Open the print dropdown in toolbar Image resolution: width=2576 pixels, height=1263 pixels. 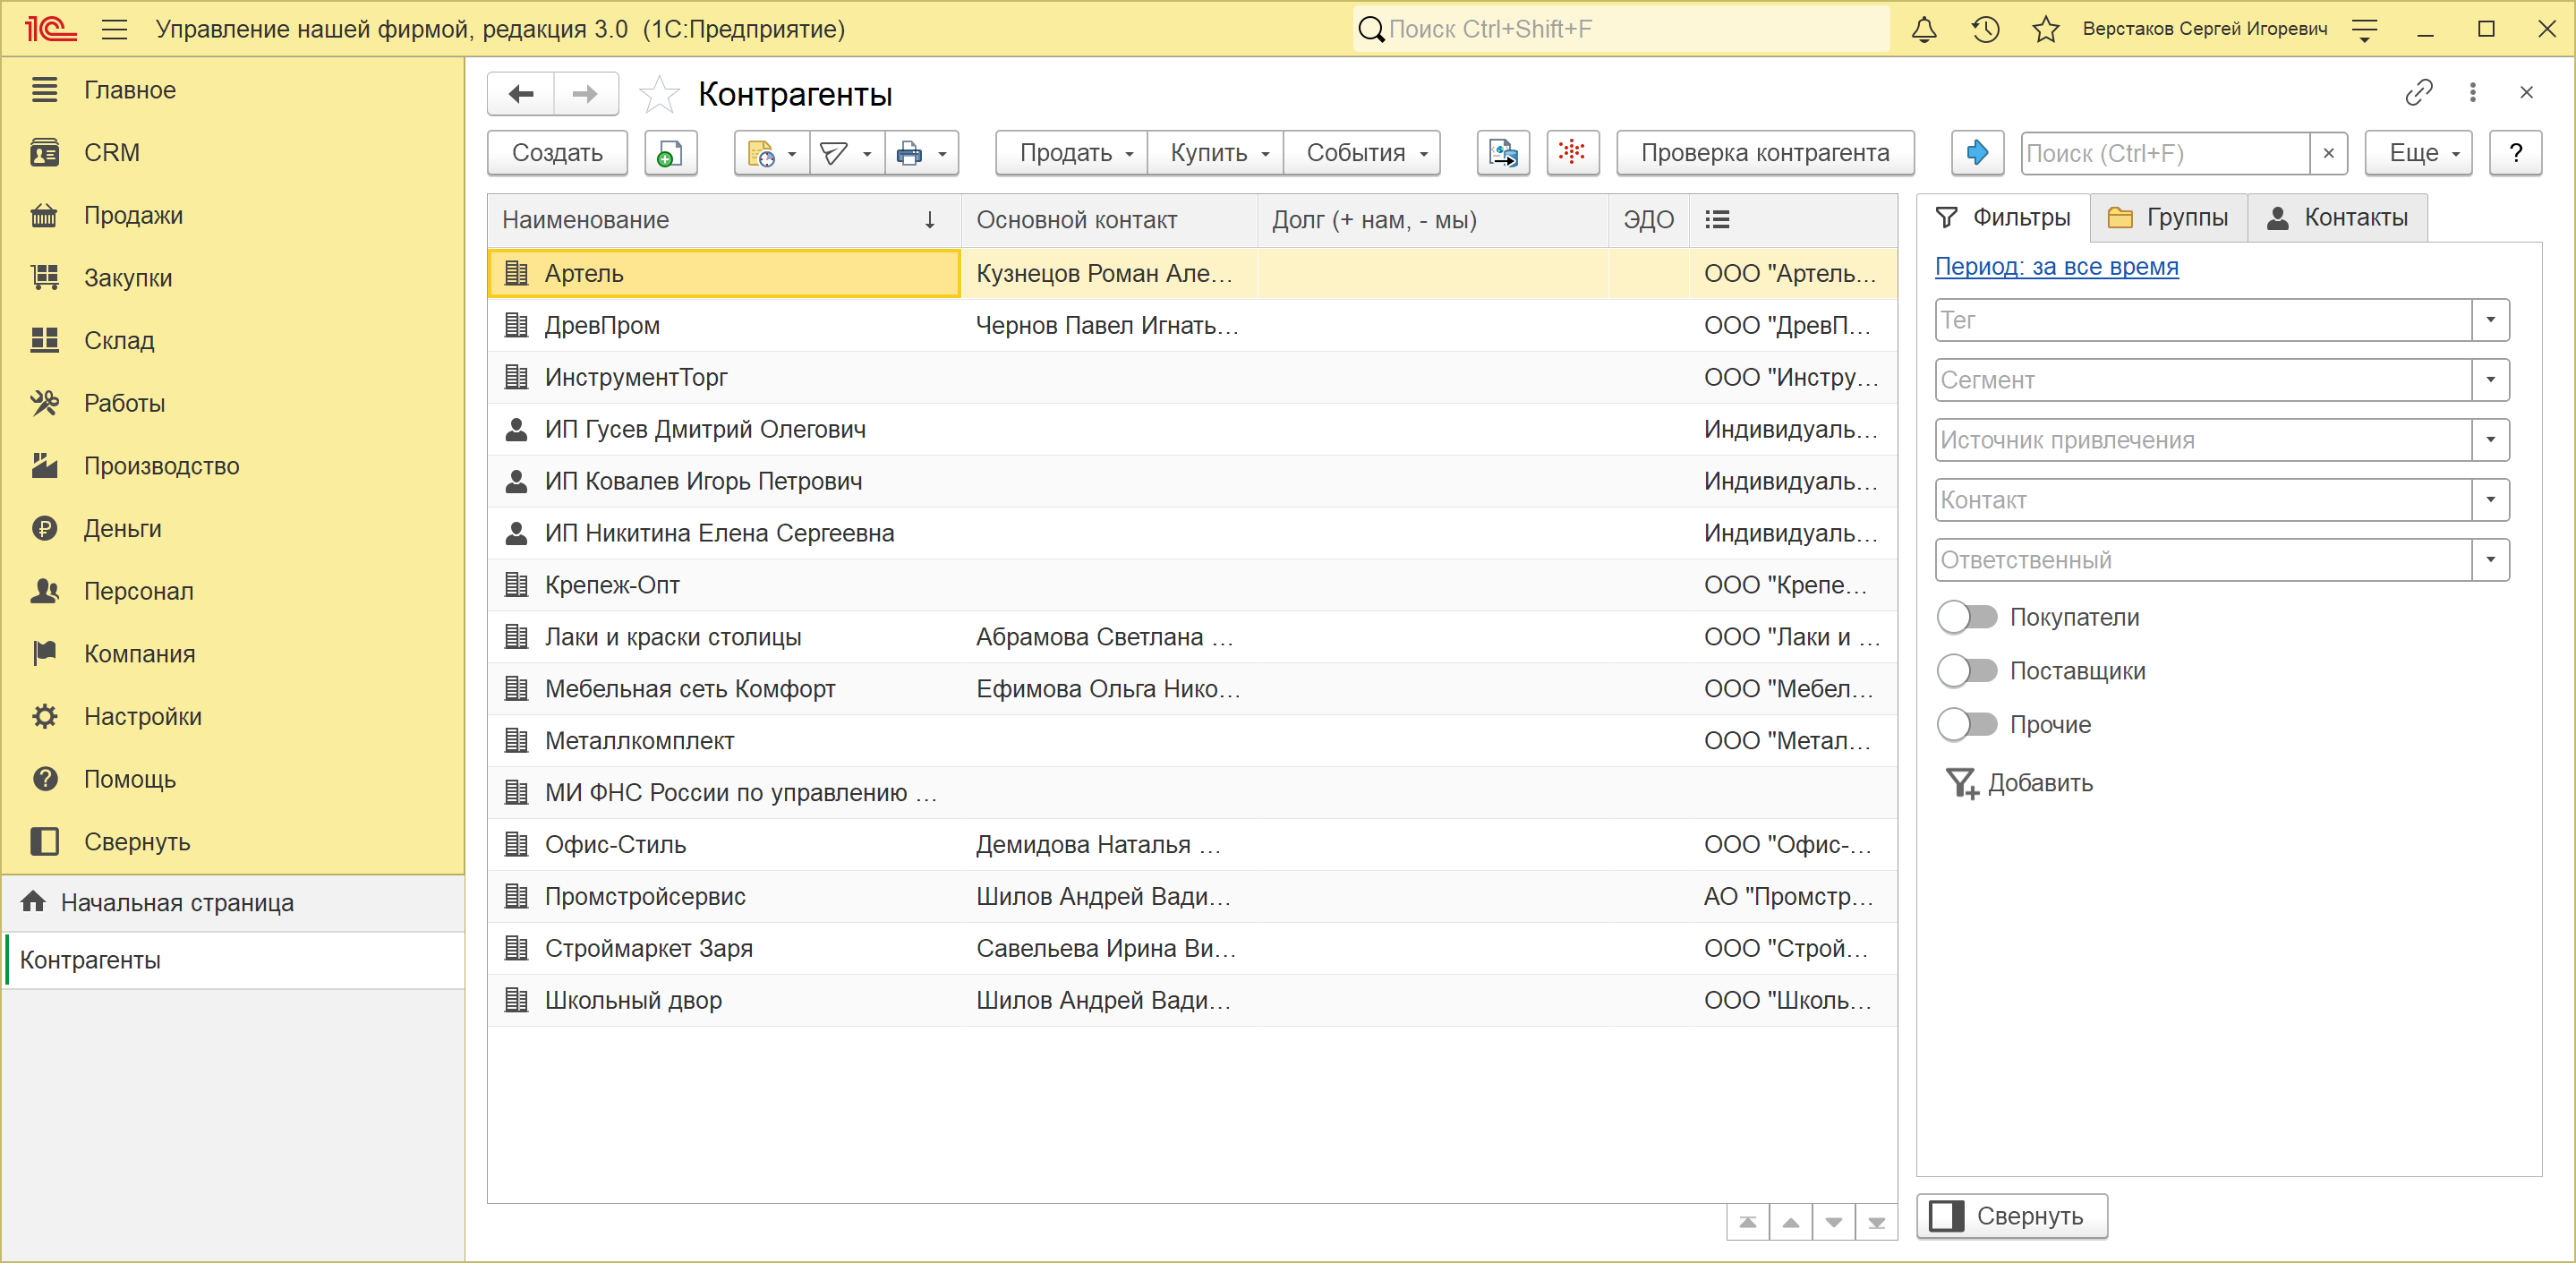click(921, 153)
